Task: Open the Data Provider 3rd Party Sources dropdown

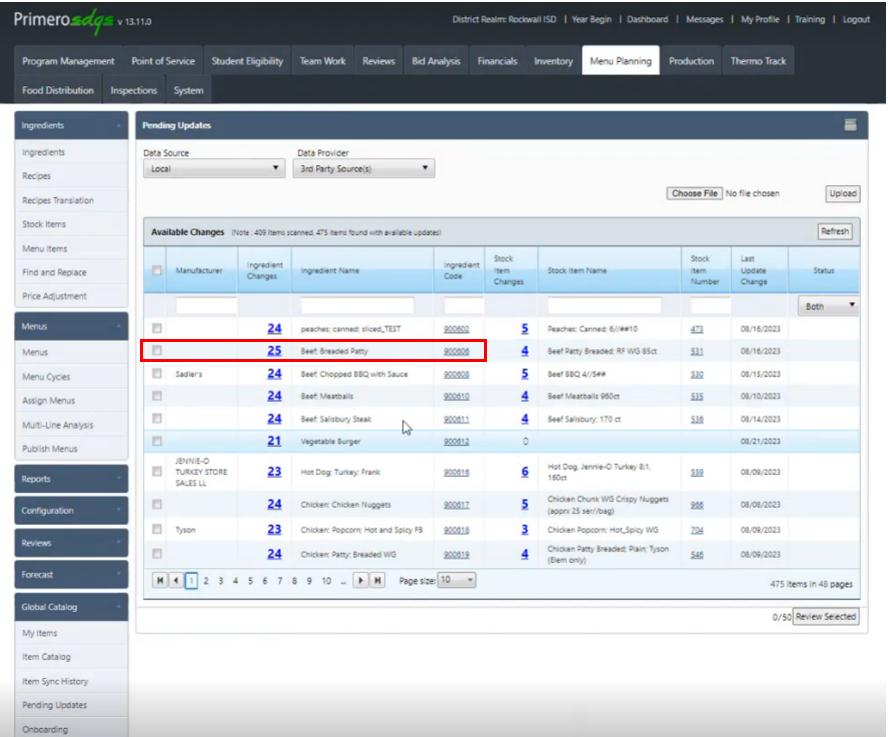Action: tap(362, 168)
